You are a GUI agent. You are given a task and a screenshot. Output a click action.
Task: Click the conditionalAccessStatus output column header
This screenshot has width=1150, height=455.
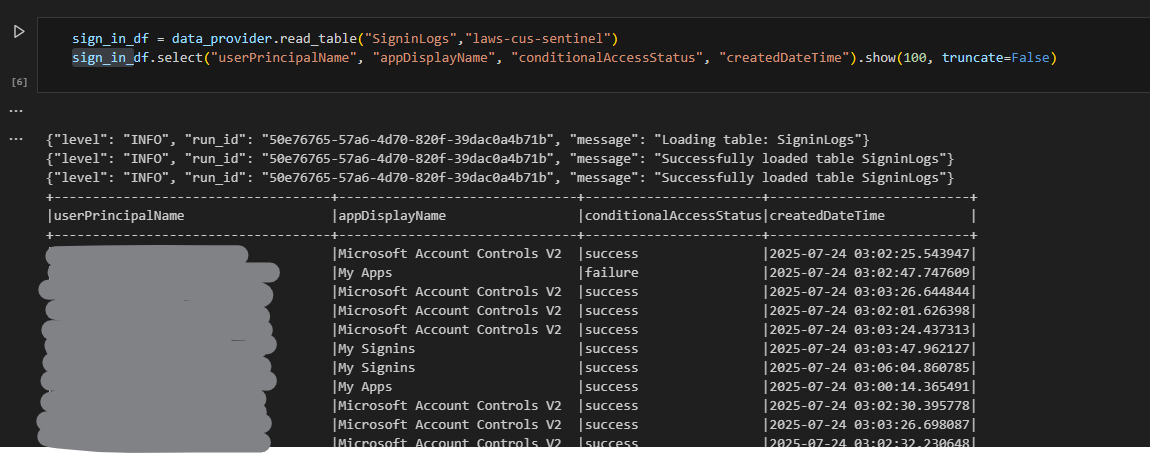pos(672,215)
